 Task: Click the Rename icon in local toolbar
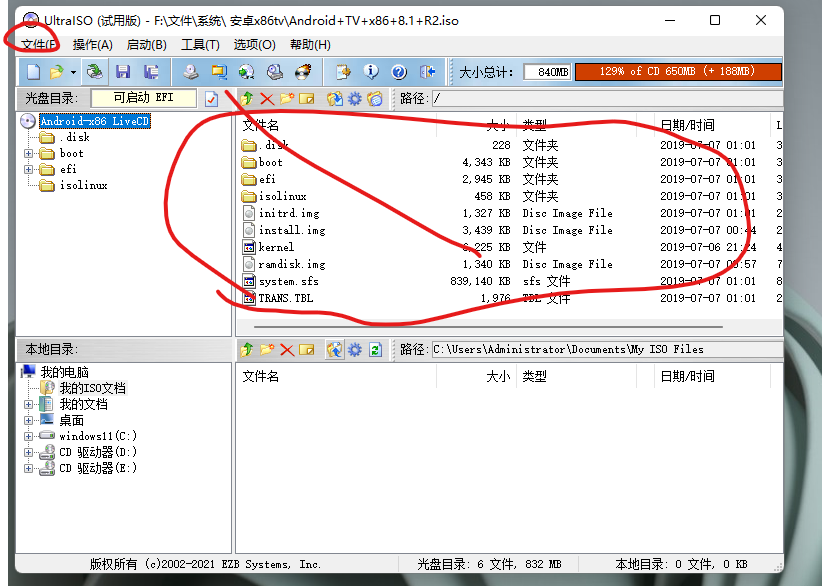coord(307,350)
